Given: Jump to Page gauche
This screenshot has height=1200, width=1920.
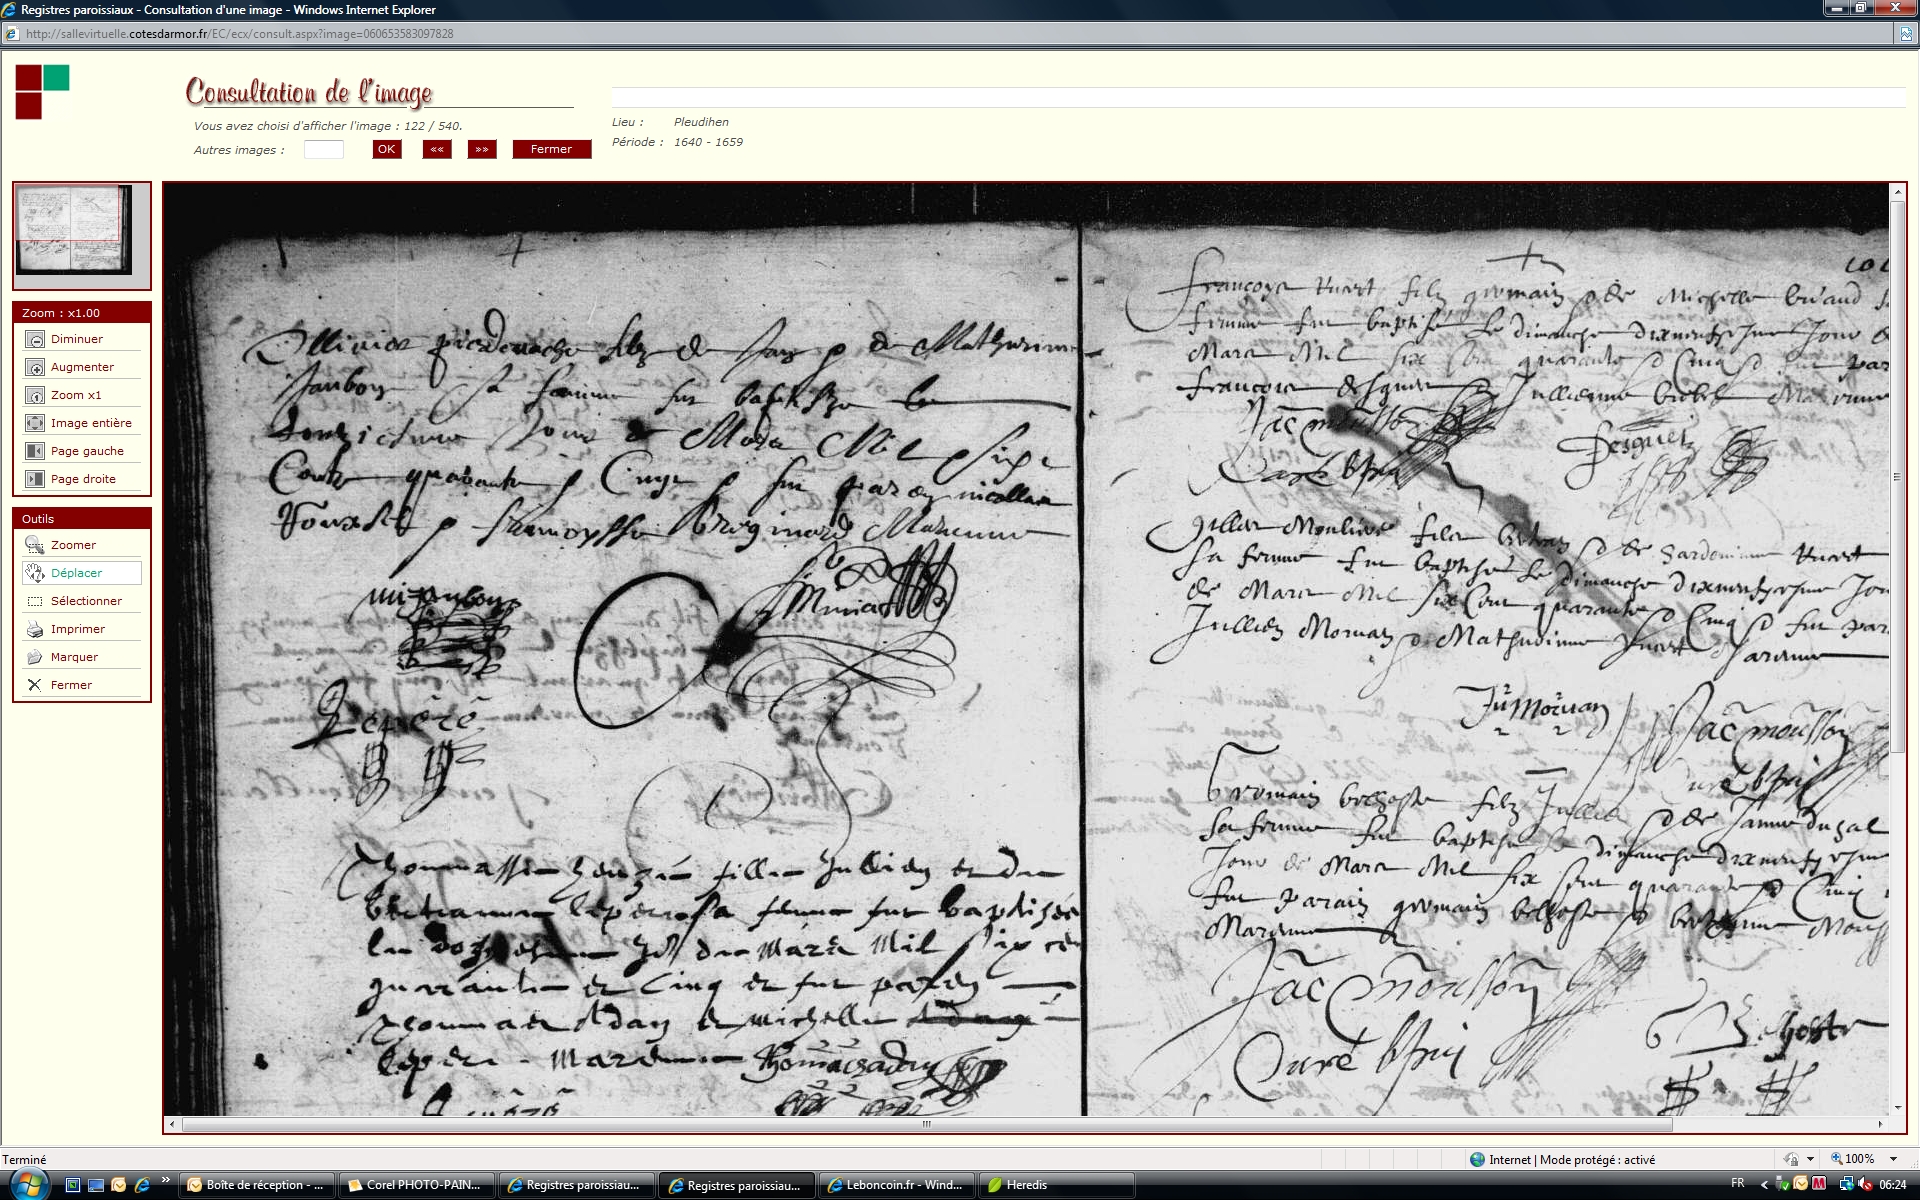Looking at the screenshot, I should point(35,451).
